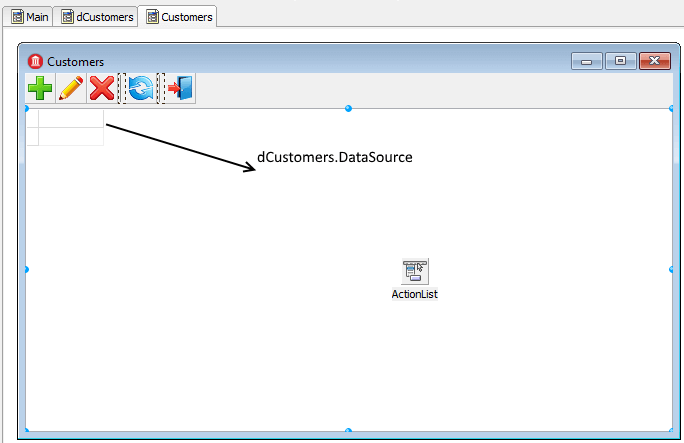
Task: Click the ActionList caption text
Action: coord(415,294)
